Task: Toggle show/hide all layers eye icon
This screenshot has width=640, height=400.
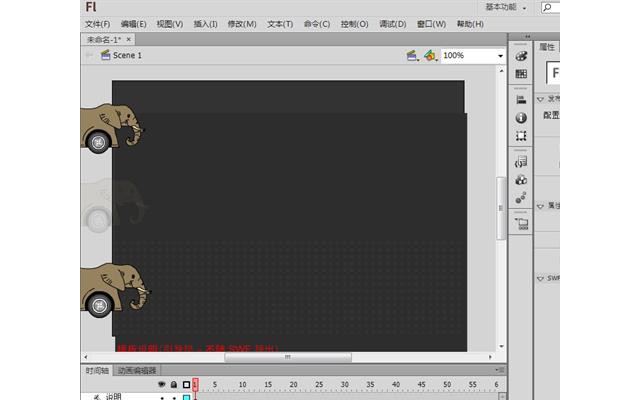Action: [162, 384]
